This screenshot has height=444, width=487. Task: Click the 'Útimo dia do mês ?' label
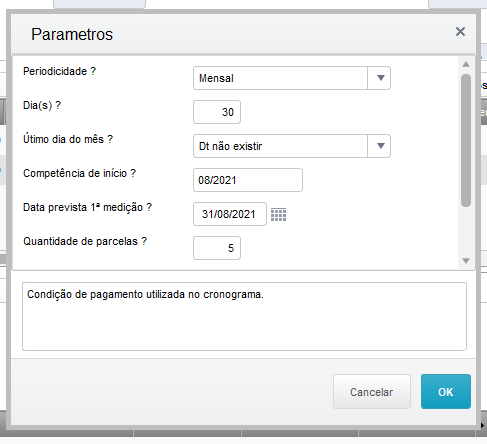coord(68,139)
